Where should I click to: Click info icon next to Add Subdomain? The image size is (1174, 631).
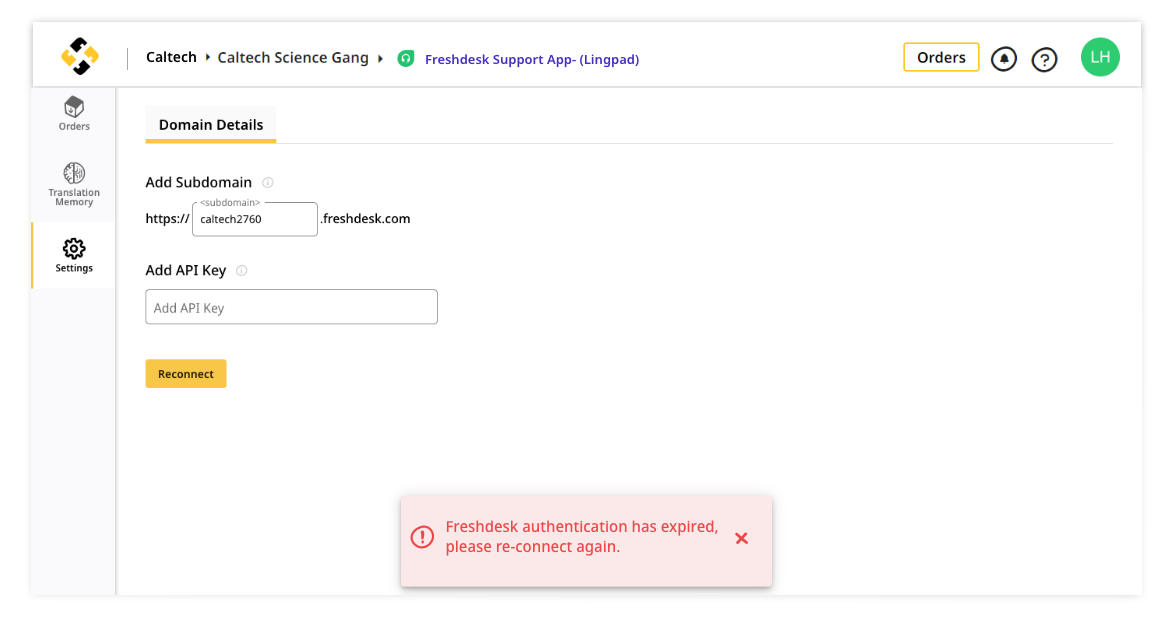[x=267, y=183]
